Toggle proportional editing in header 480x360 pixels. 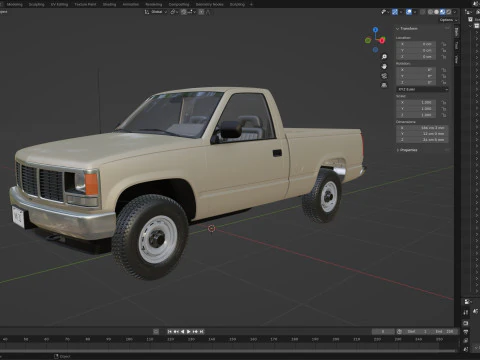tap(201, 12)
